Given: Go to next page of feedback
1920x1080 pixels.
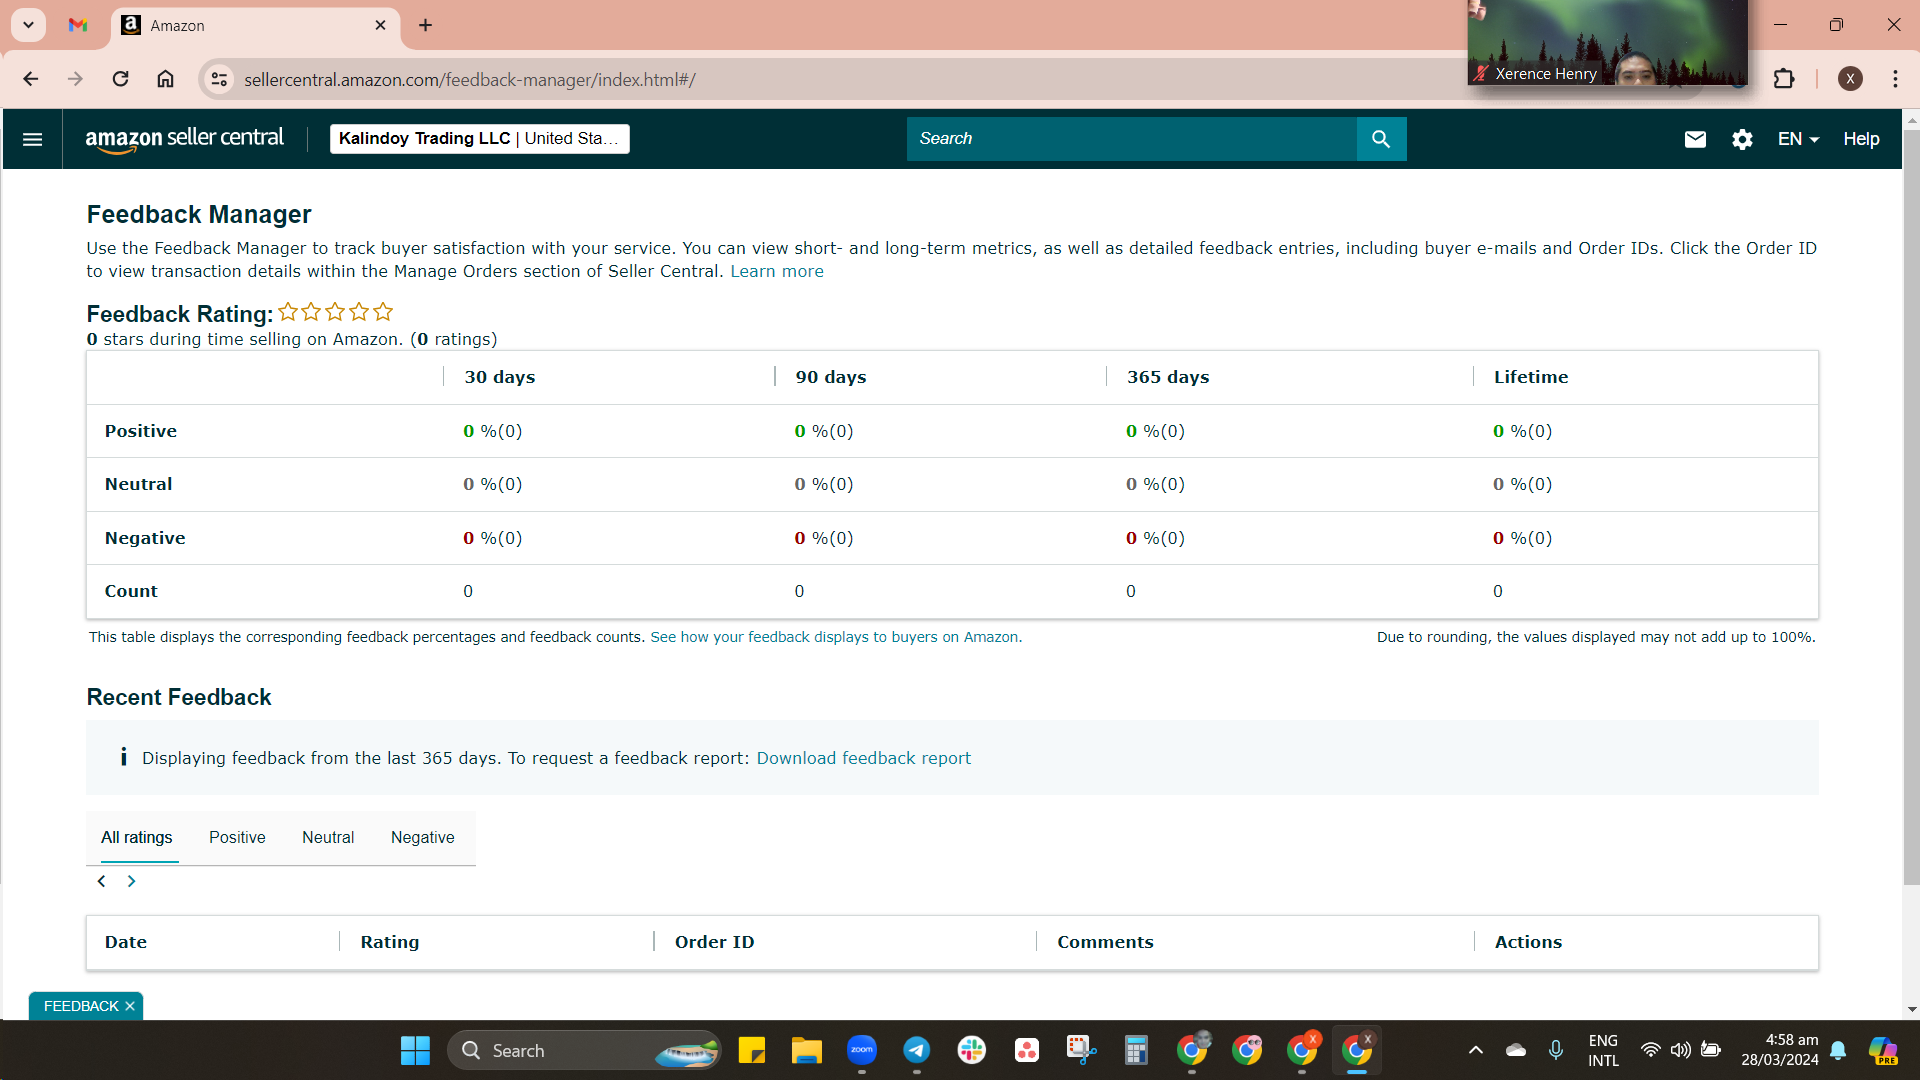Looking at the screenshot, I should [x=131, y=881].
